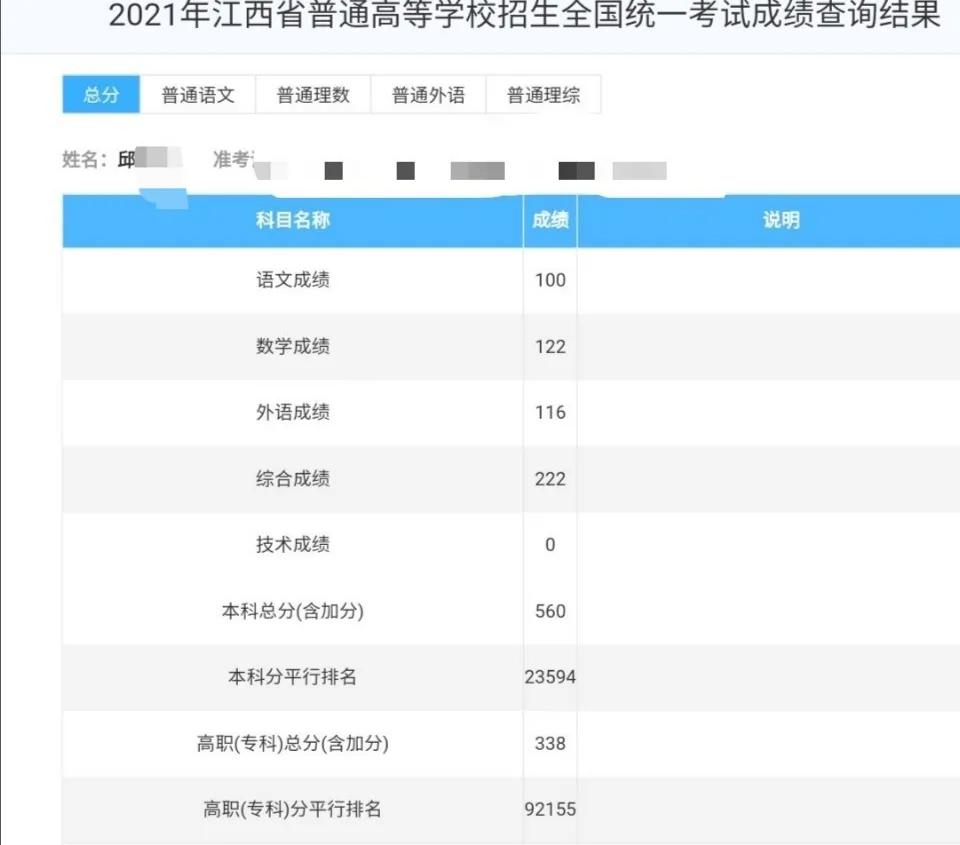Select the 技术成绩 row
This screenshot has width=960, height=845.
tap(292, 545)
